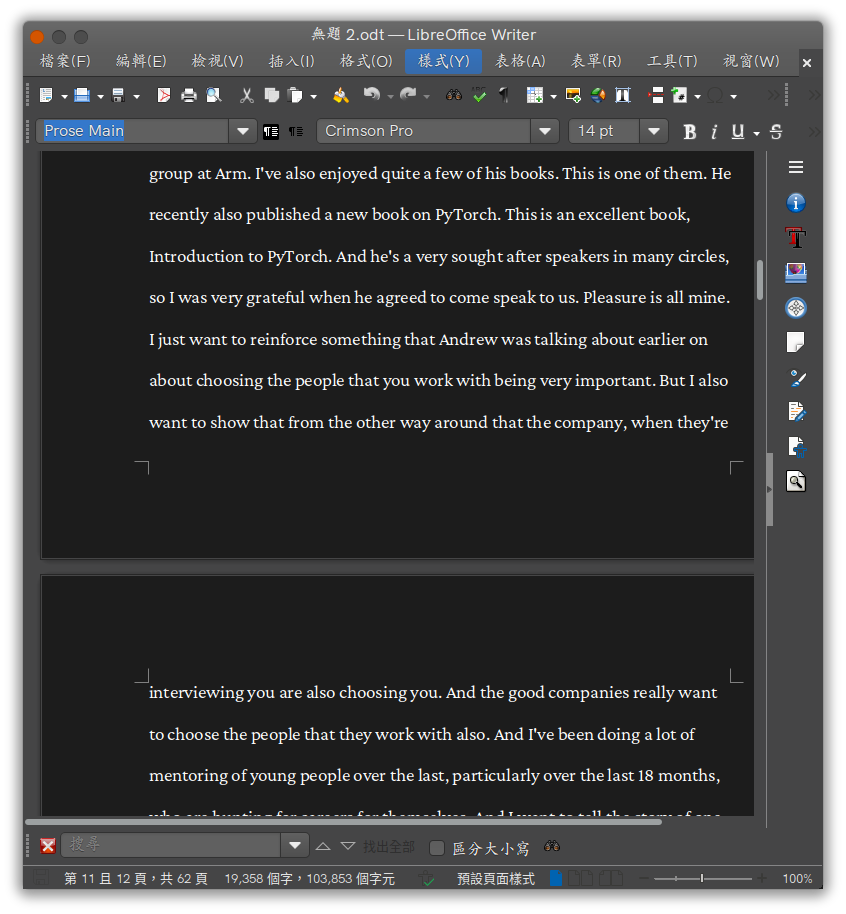
Task: Click the 預設頁面樣式 page style in status bar
Action: pyautogui.click(x=495, y=879)
